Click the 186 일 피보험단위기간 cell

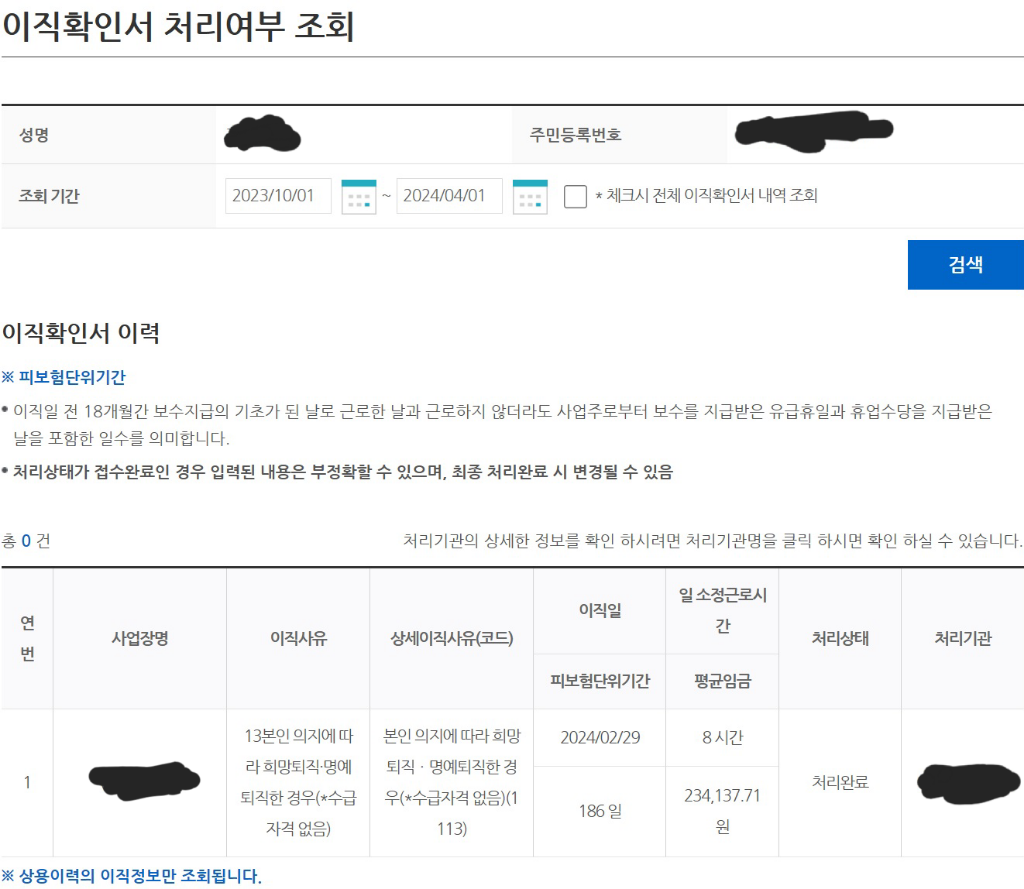(599, 811)
